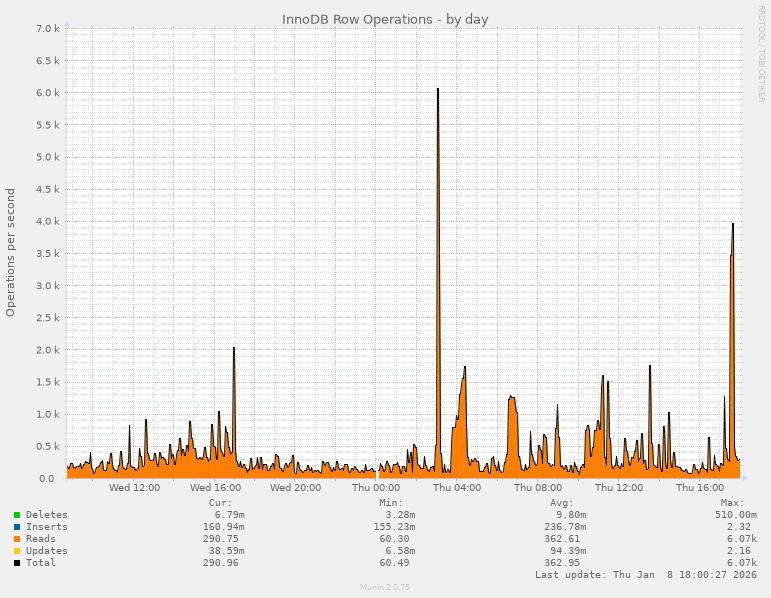Click the orange Reads legend swatch
Viewport: 771px width, 598px height.
click(x=17, y=539)
